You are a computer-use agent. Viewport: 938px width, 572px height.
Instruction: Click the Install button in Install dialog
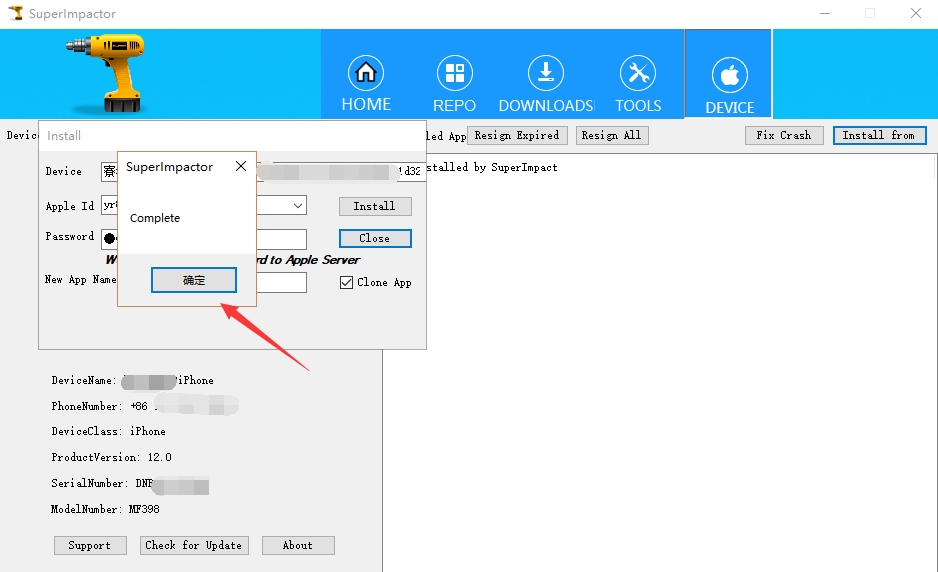coord(375,206)
